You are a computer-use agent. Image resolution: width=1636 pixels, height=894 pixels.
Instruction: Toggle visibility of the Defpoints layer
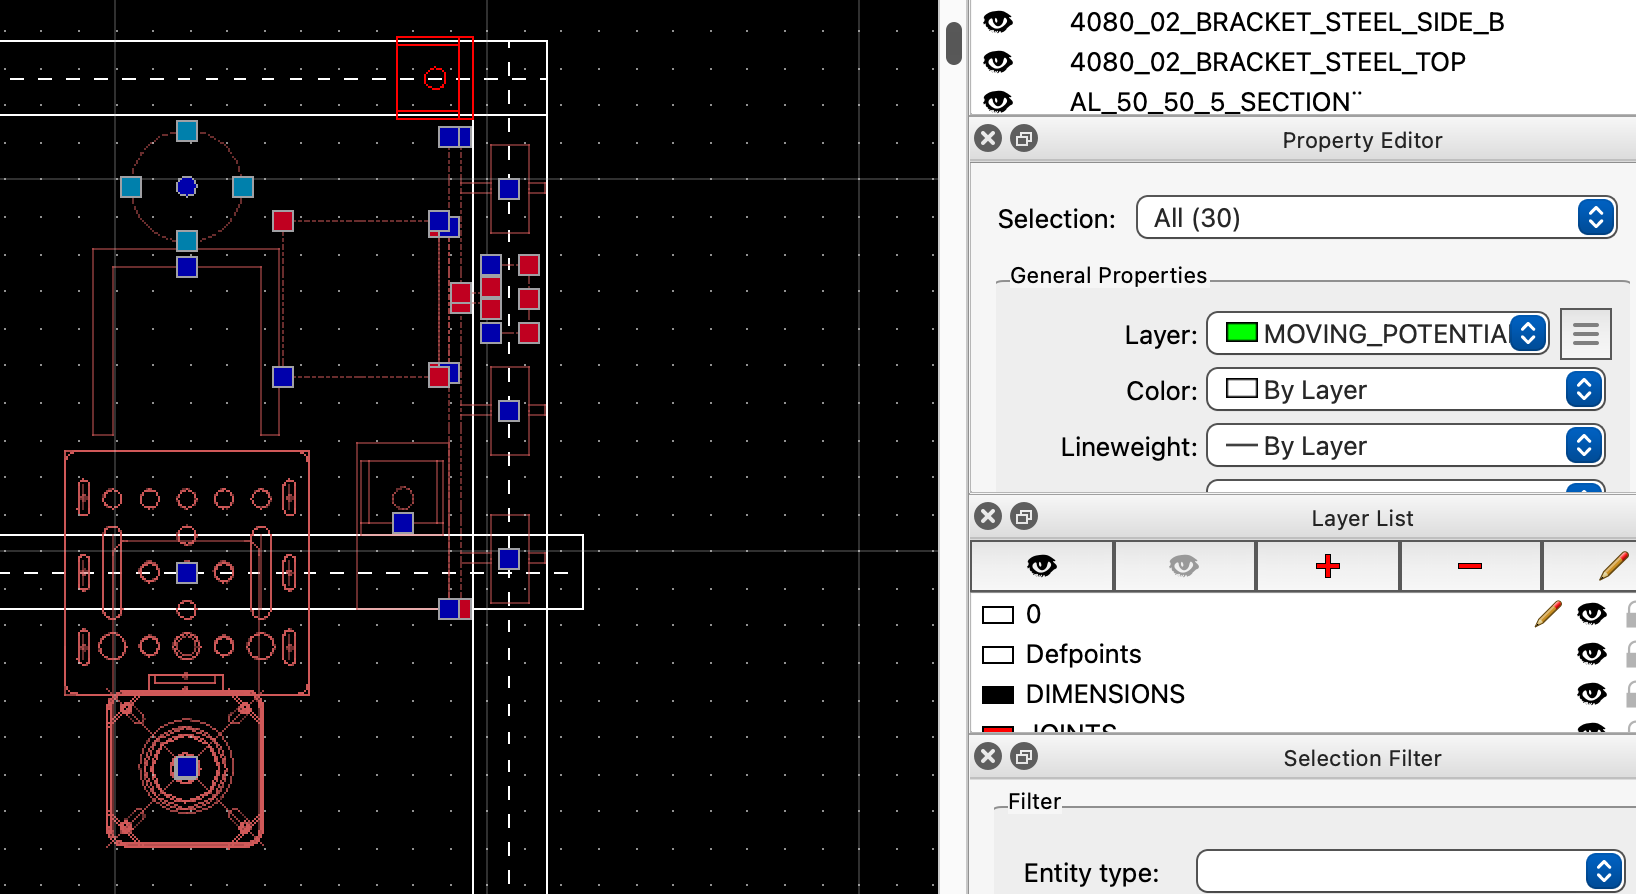click(1591, 654)
